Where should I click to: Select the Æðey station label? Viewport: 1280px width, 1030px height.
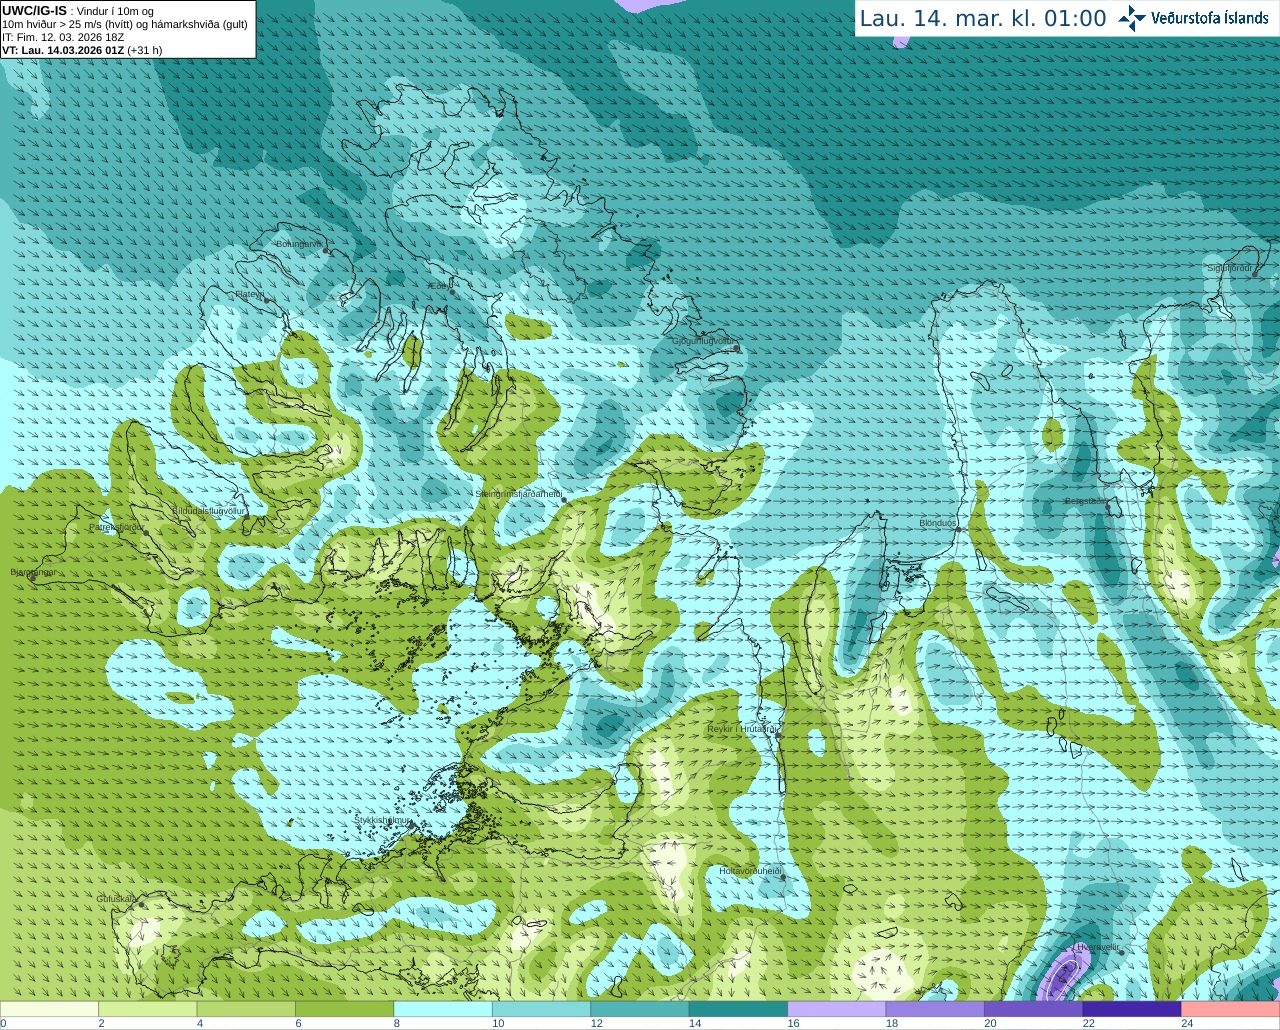(x=436, y=286)
